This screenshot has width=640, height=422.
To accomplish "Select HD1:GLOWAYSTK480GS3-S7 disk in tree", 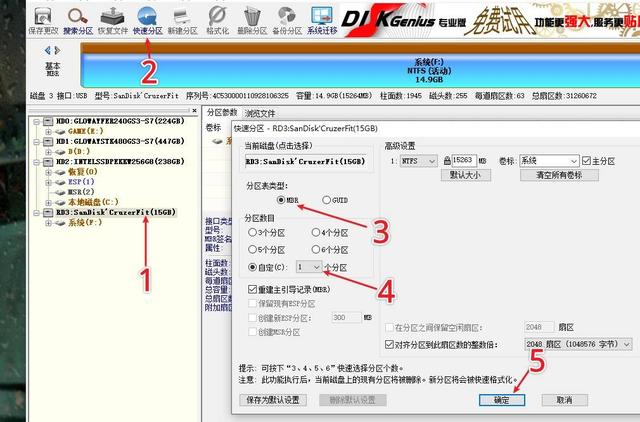I will pyautogui.click(x=120, y=141).
